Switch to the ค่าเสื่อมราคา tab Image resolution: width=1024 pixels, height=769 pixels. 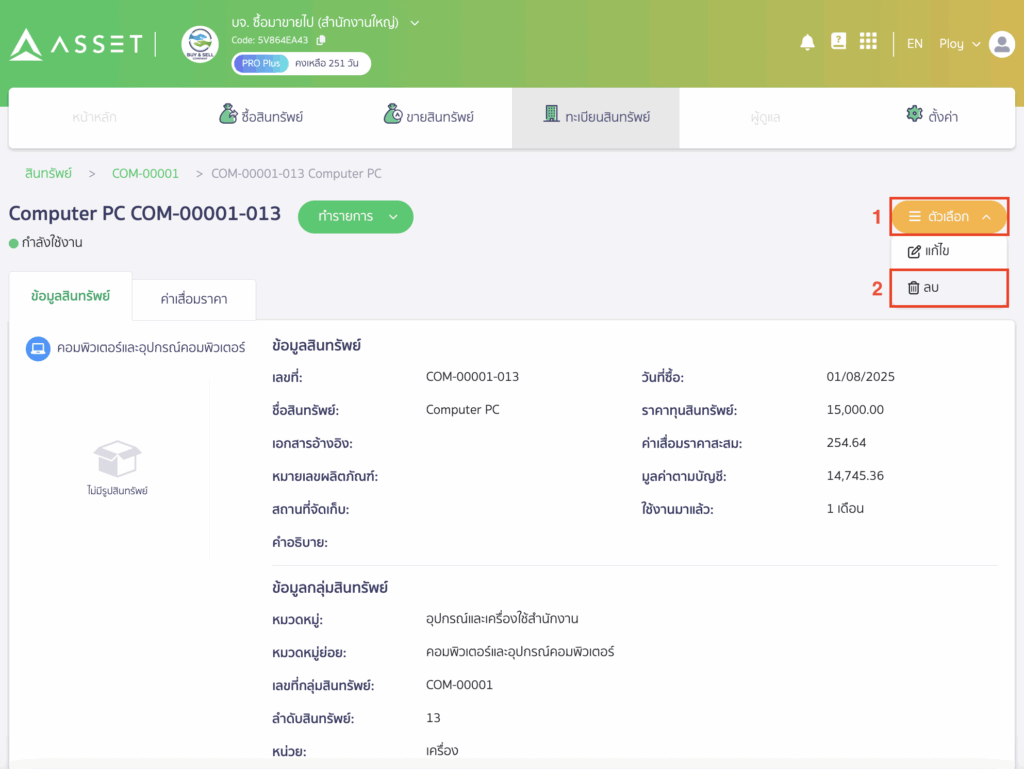pos(194,299)
